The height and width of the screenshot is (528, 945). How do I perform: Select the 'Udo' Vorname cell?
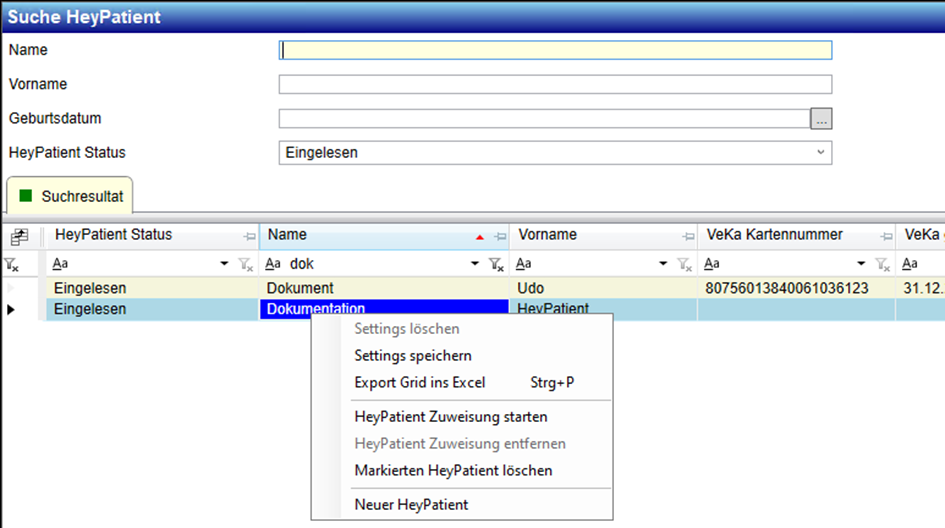(603, 288)
